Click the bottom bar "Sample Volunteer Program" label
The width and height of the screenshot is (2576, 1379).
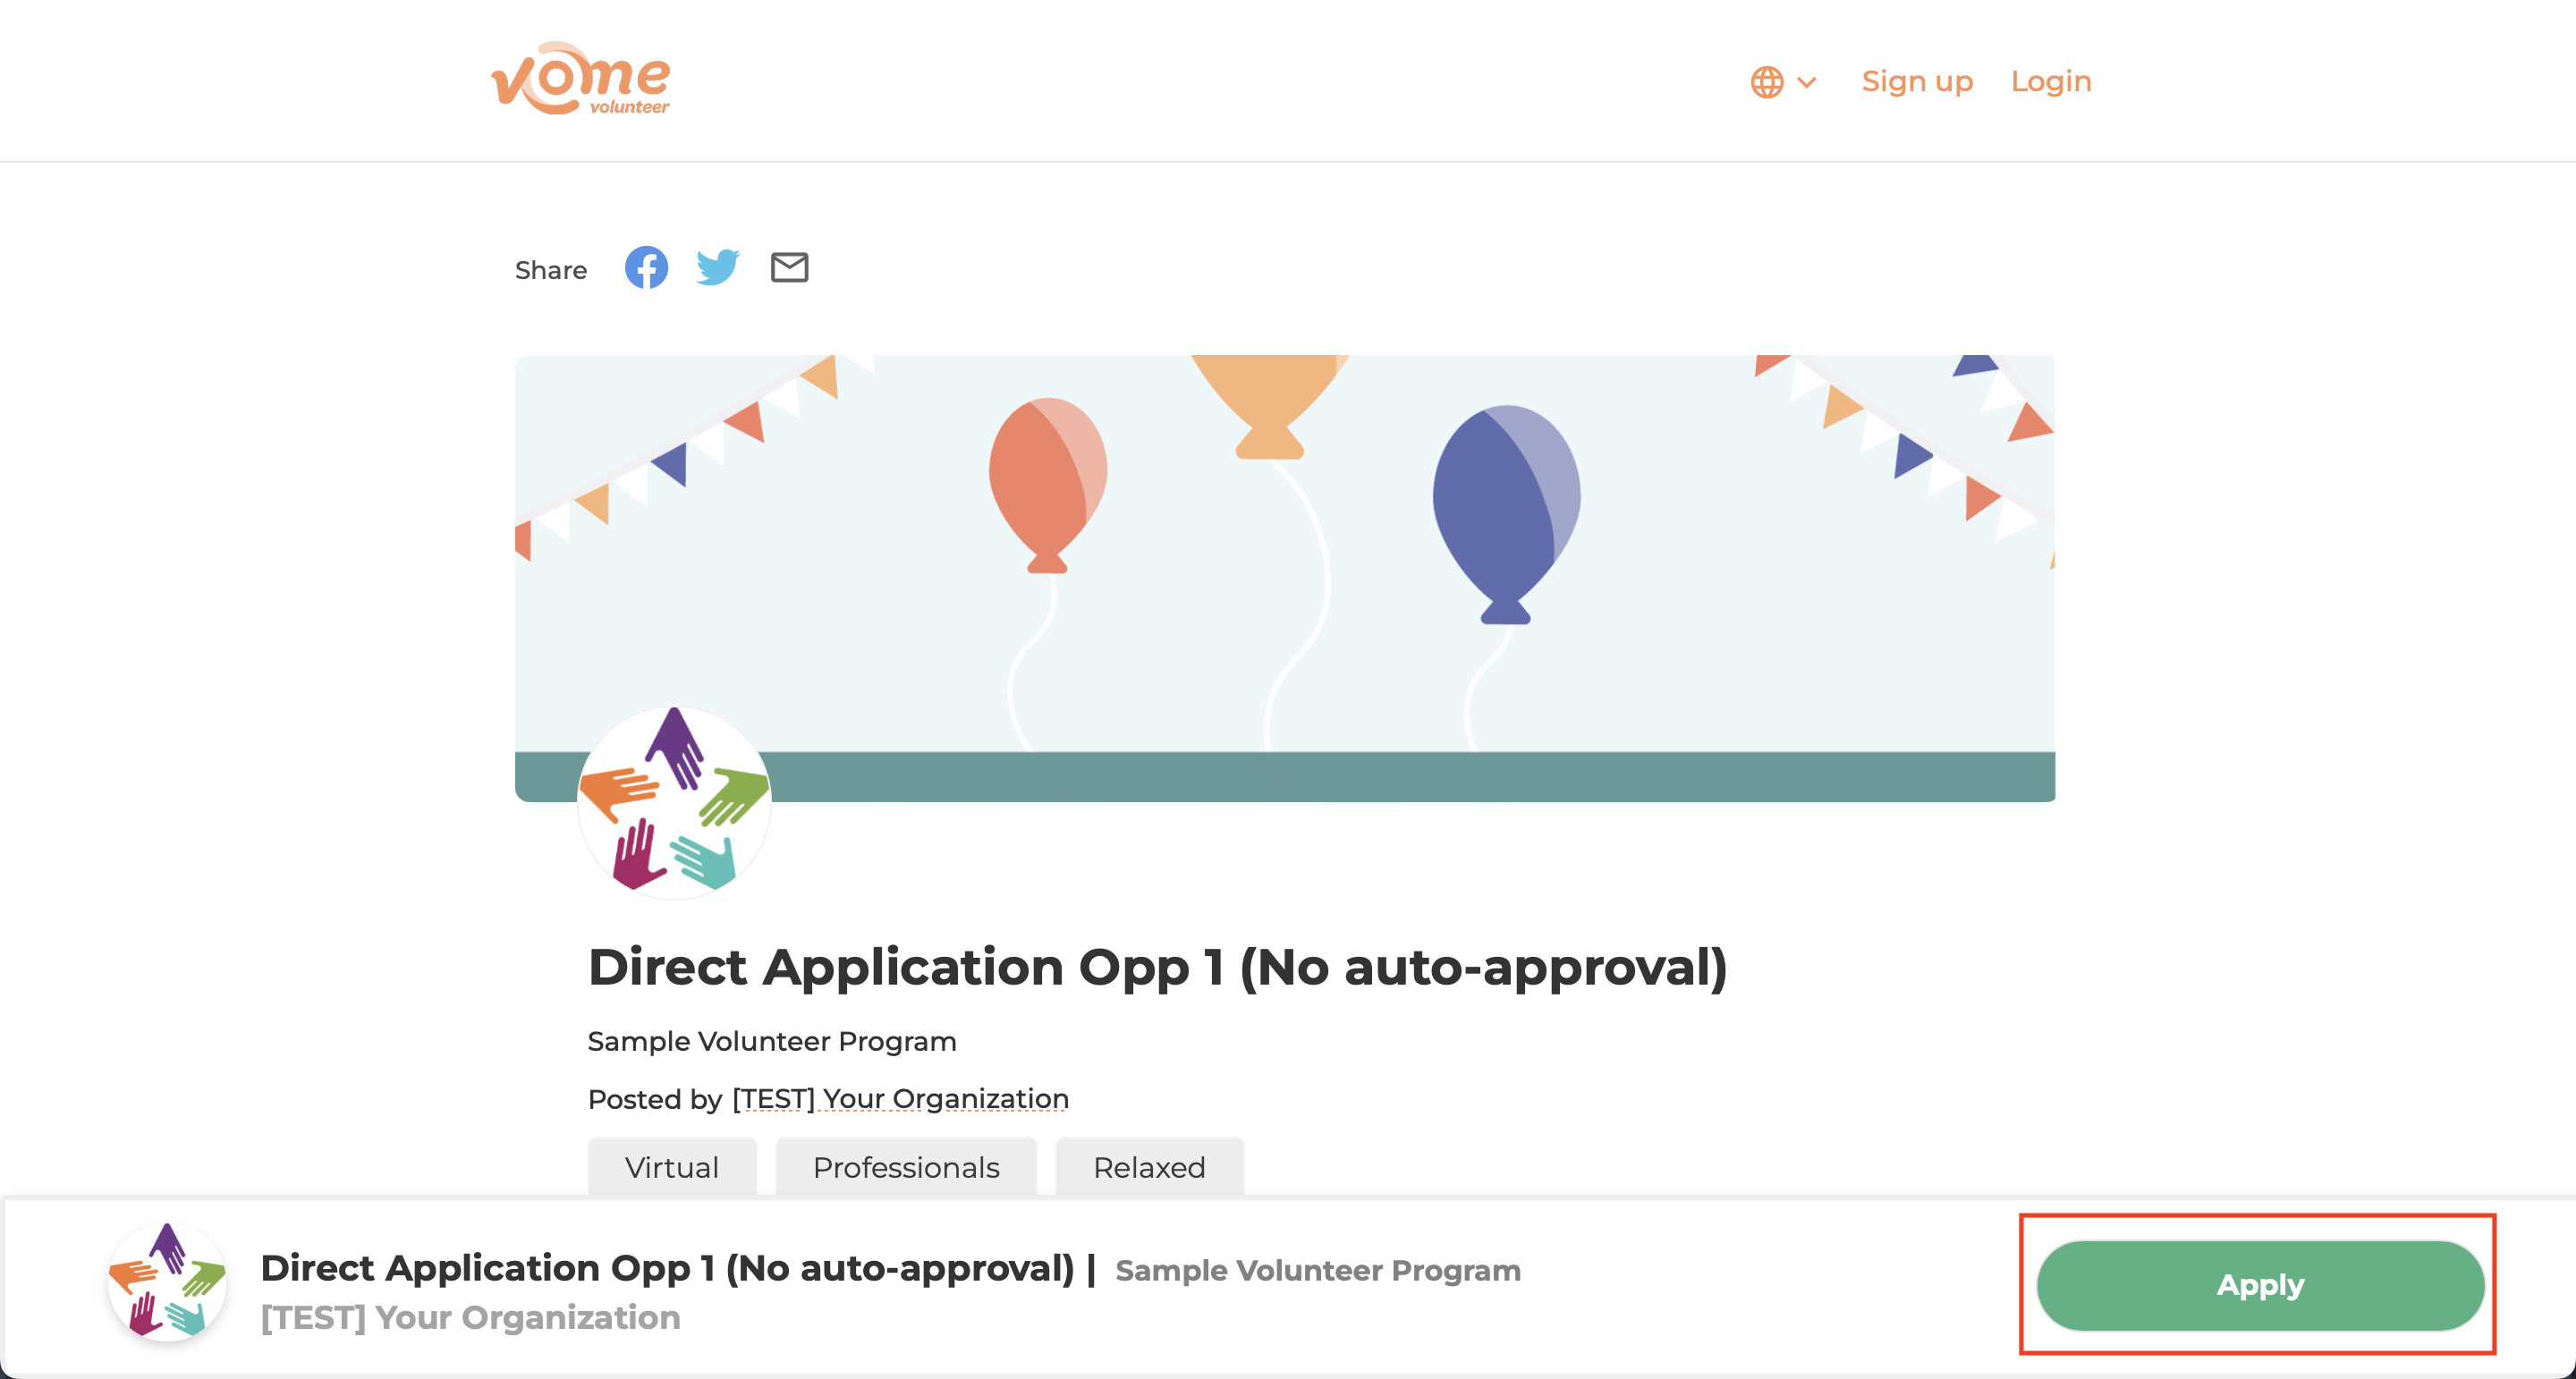tap(1318, 1270)
